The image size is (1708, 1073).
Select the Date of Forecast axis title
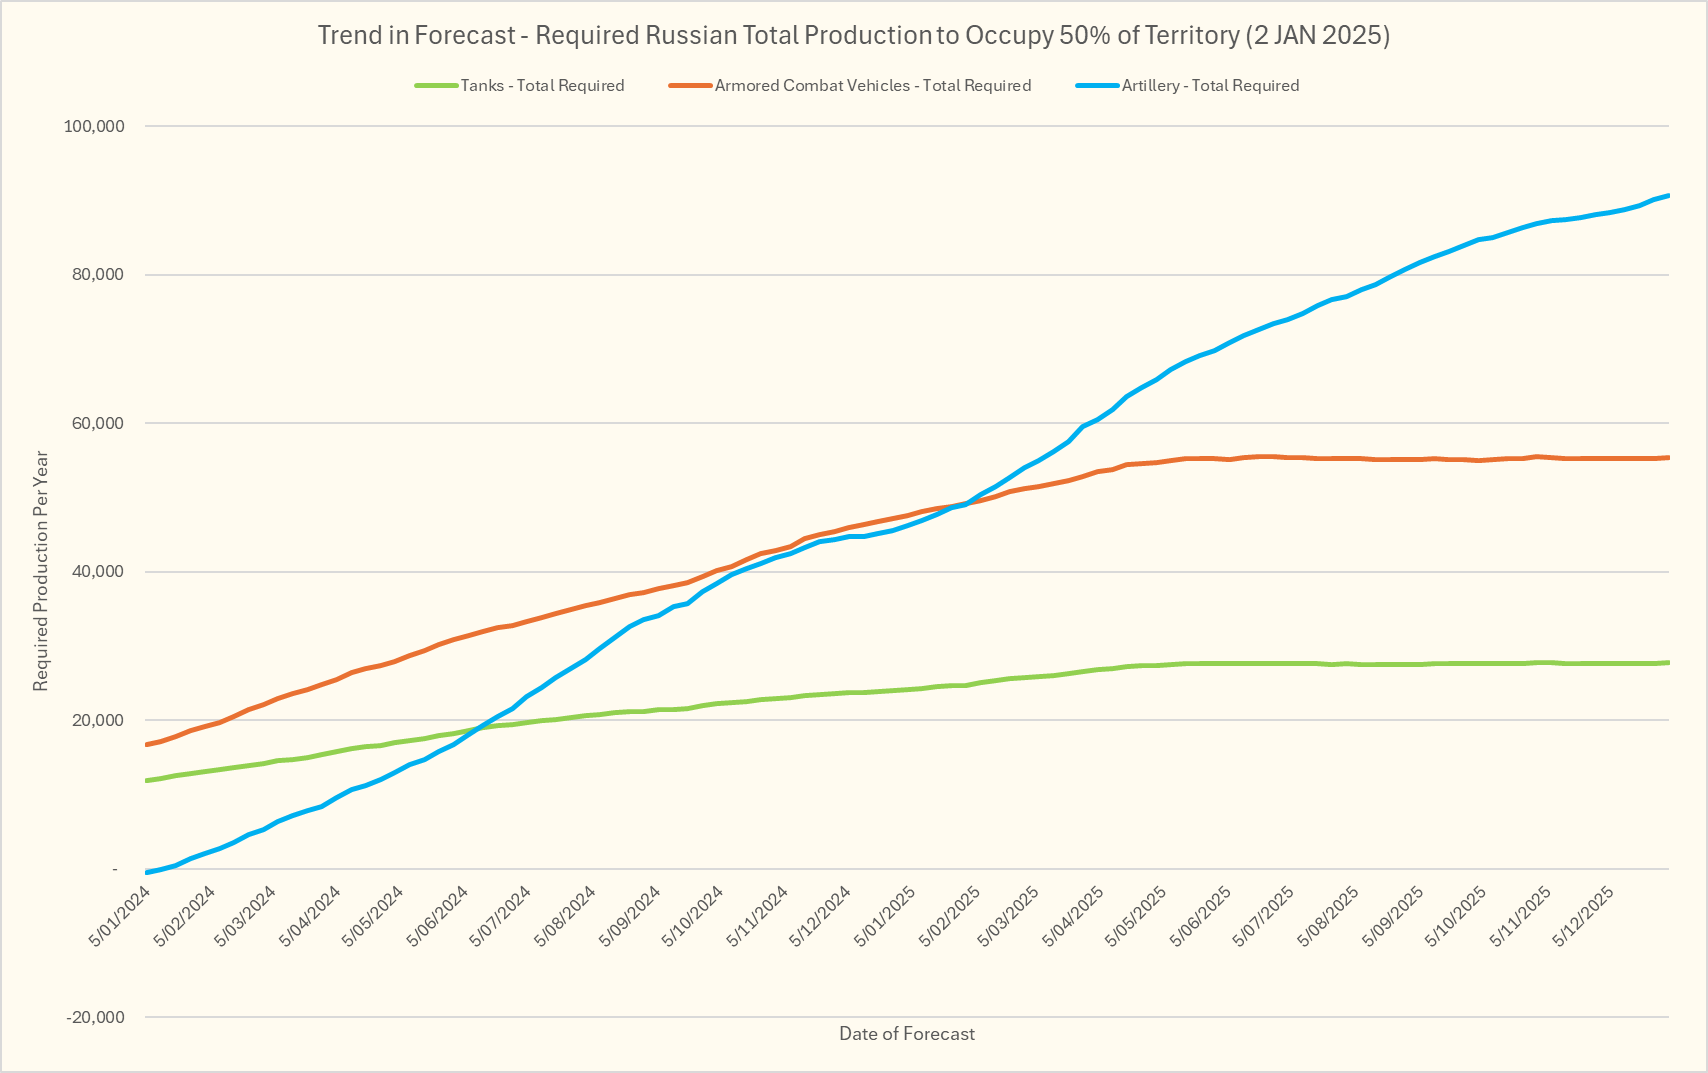[x=906, y=1034]
